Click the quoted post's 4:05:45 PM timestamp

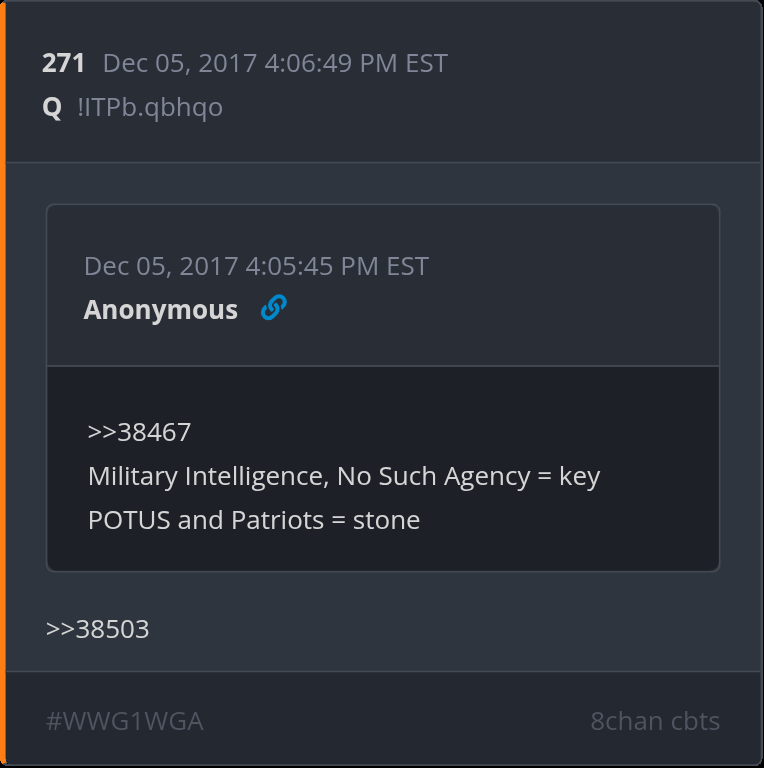click(x=256, y=266)
